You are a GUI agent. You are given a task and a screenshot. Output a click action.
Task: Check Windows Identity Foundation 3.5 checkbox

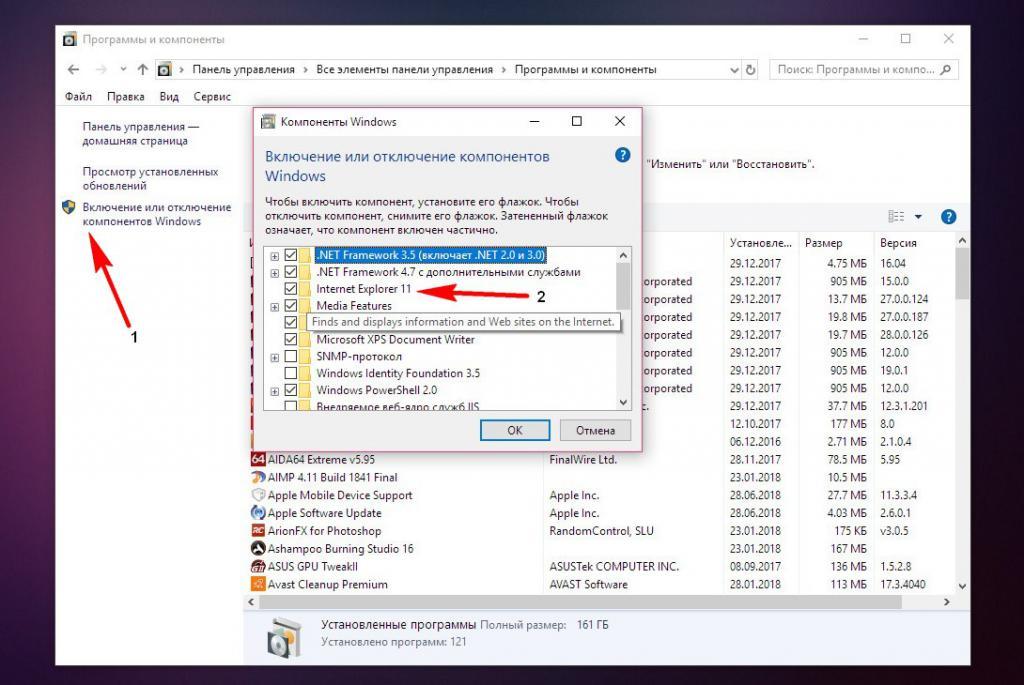pos(291,374)
